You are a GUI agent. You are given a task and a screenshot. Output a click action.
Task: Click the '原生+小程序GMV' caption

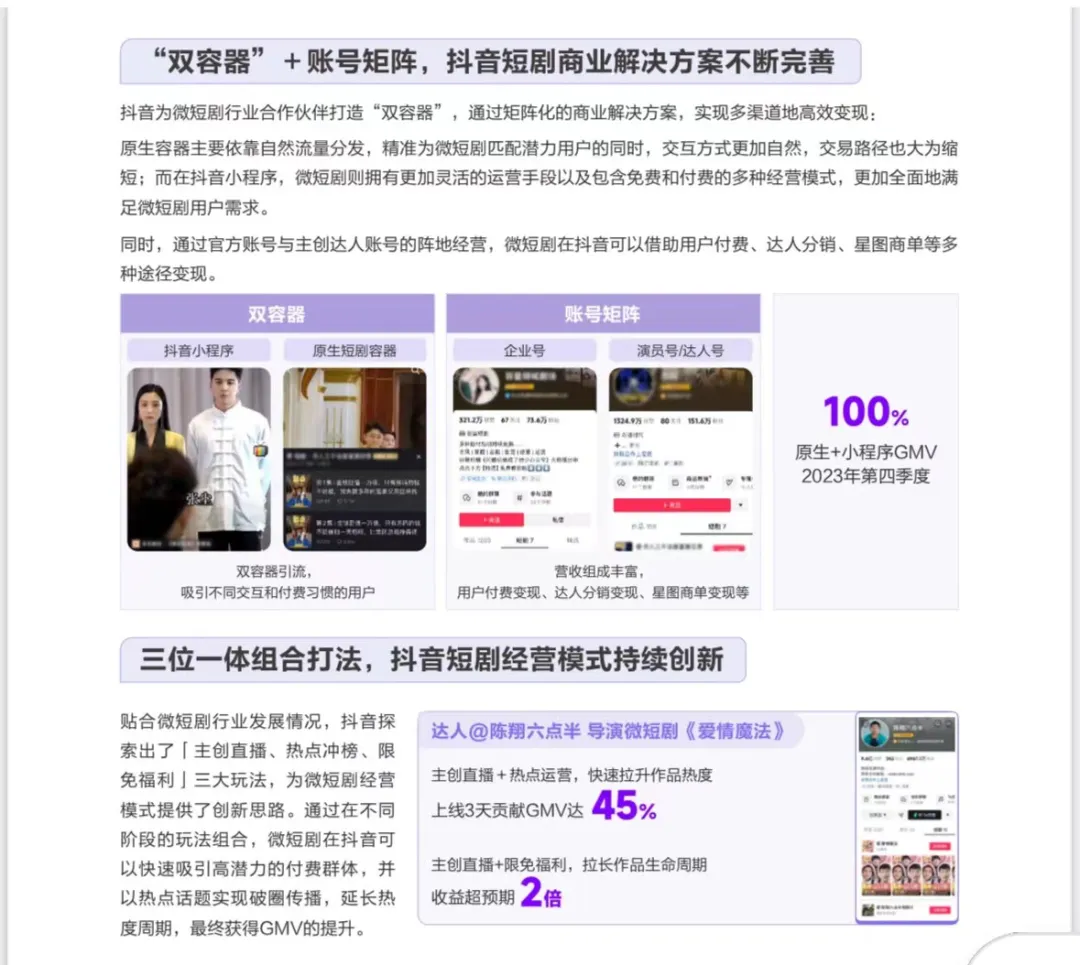(866, 453)
